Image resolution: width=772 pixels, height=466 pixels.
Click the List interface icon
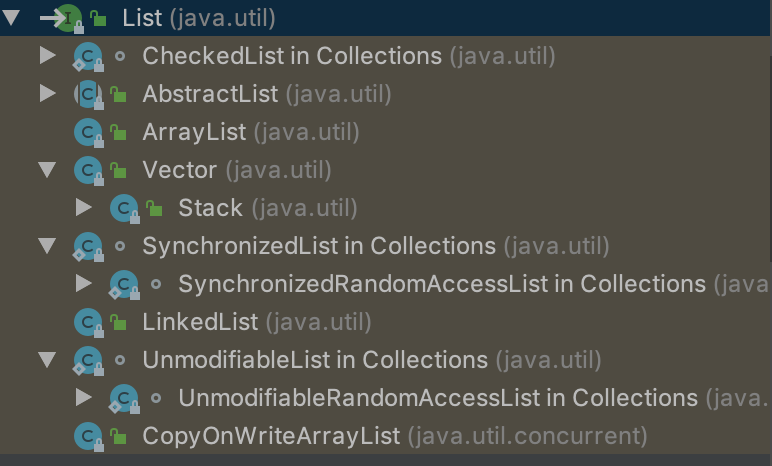pyautogui.click(x=68, y=17)
